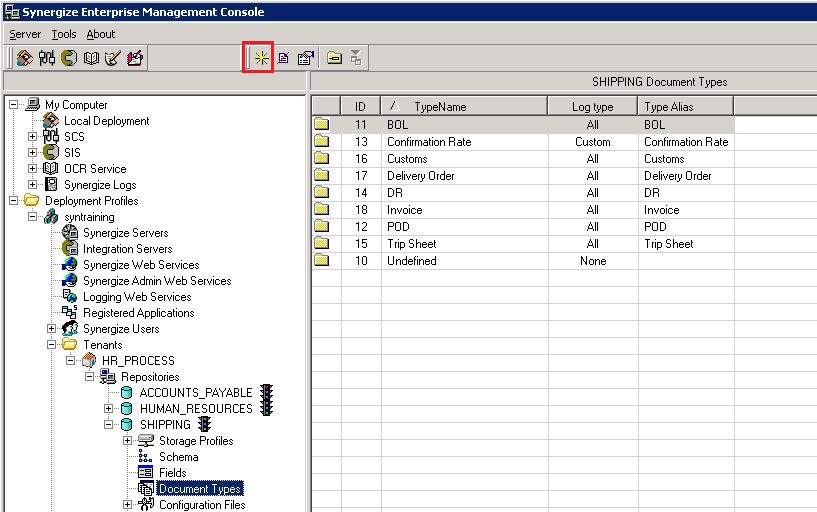Expand the SIS tree node
This screenshot has height=512, width=817.
[x=32, y=153]
